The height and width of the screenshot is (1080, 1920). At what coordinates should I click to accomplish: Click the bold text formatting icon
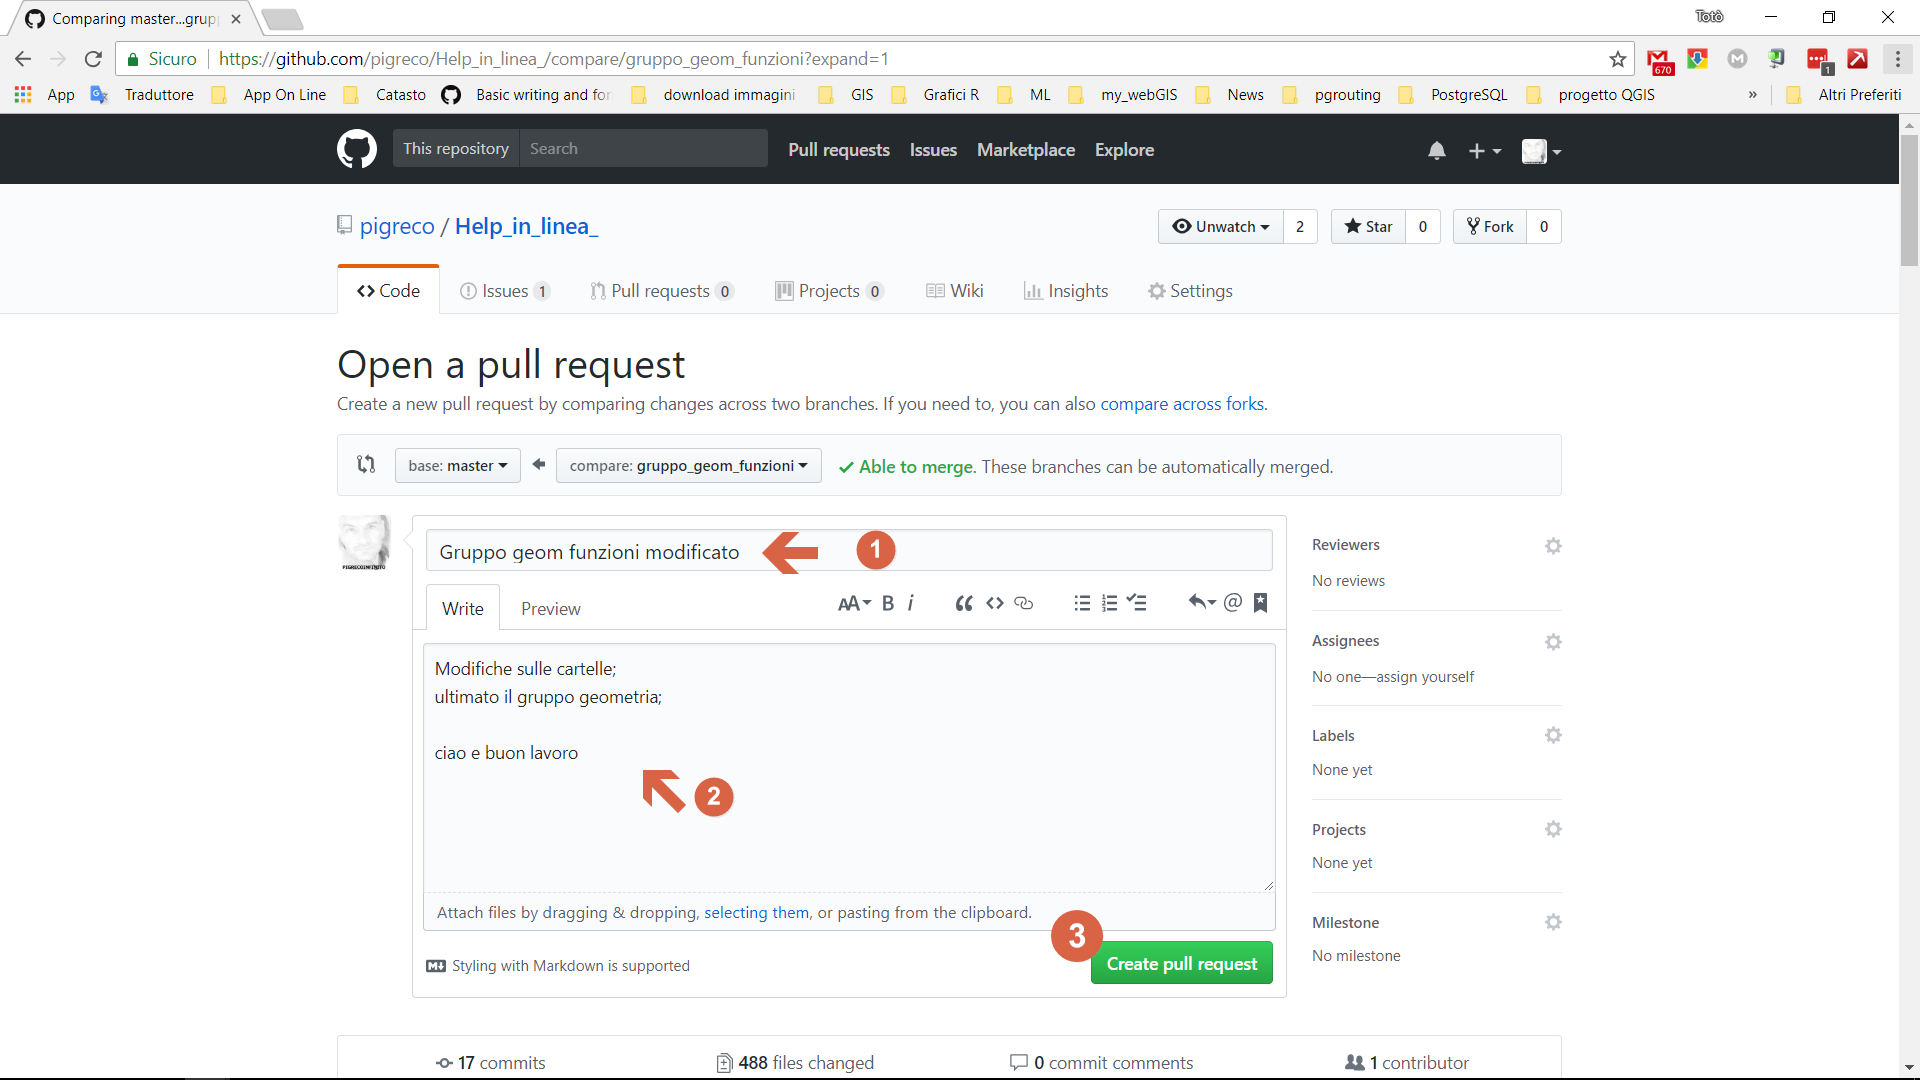pyautogui.click(x=888, y=603)
